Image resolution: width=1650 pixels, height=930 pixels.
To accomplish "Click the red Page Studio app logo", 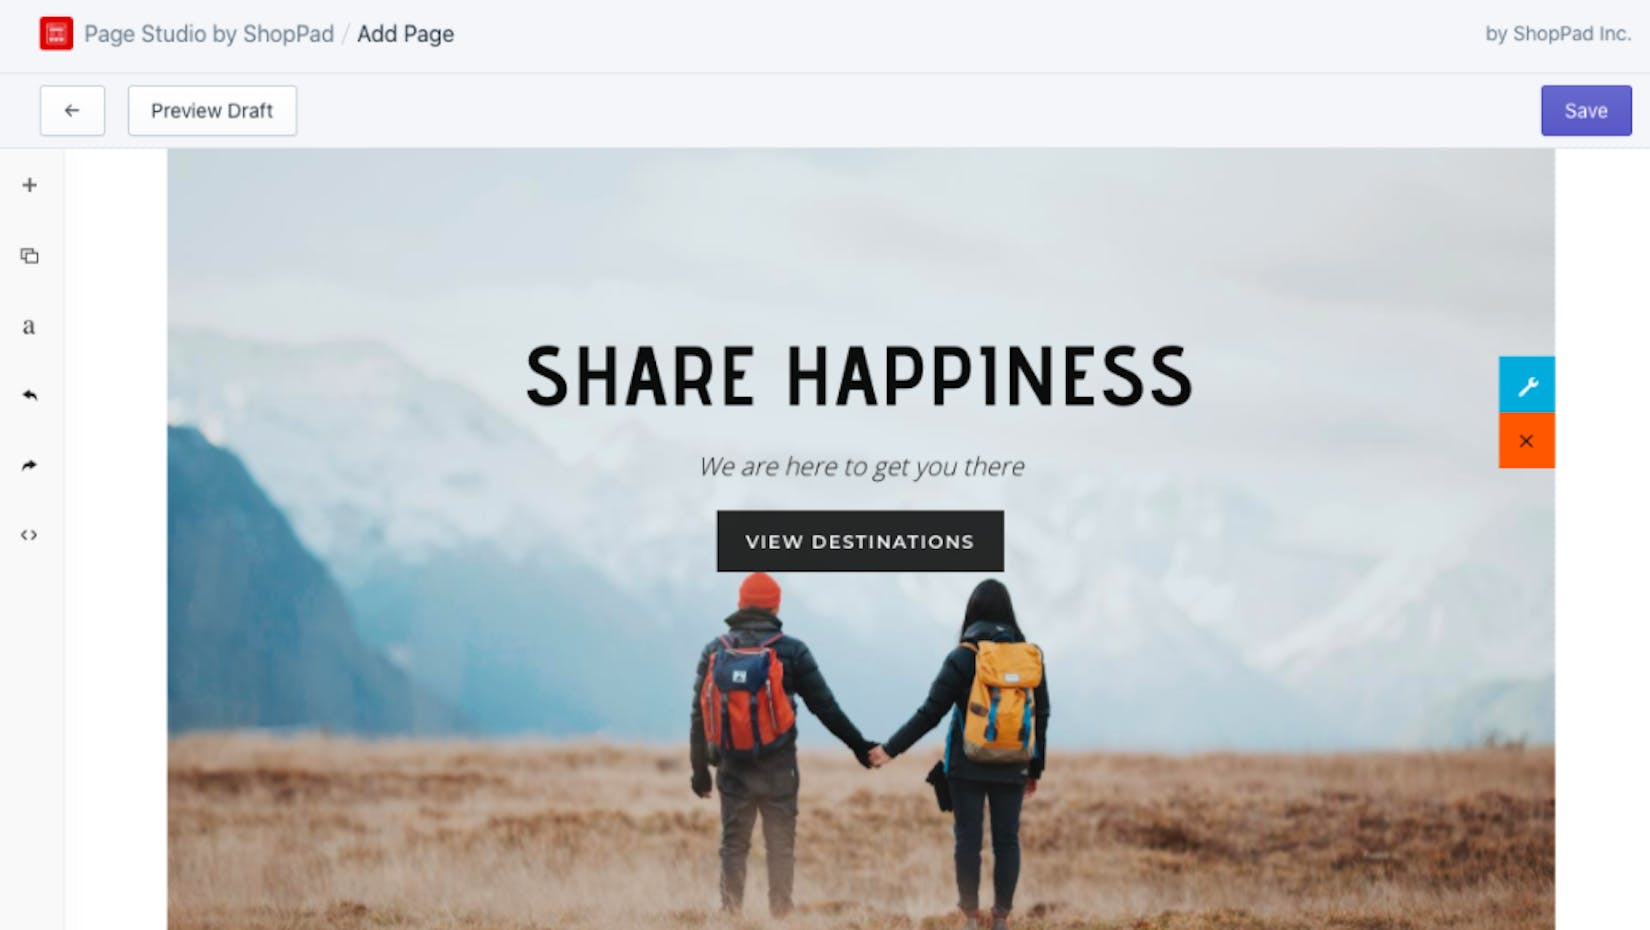I will (x=56, y=34).
